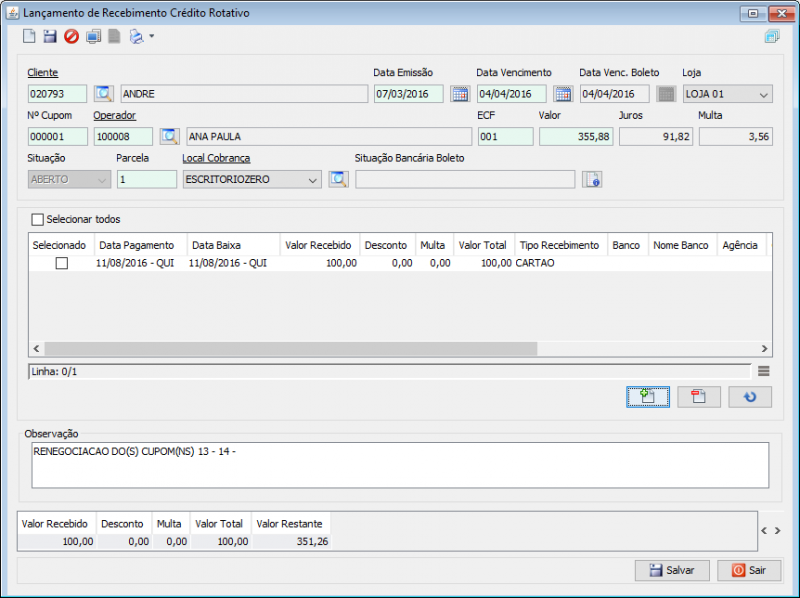Open the Operador search magnifier
This screenshot has height=598, width=800.
click(x=169, y=137)
